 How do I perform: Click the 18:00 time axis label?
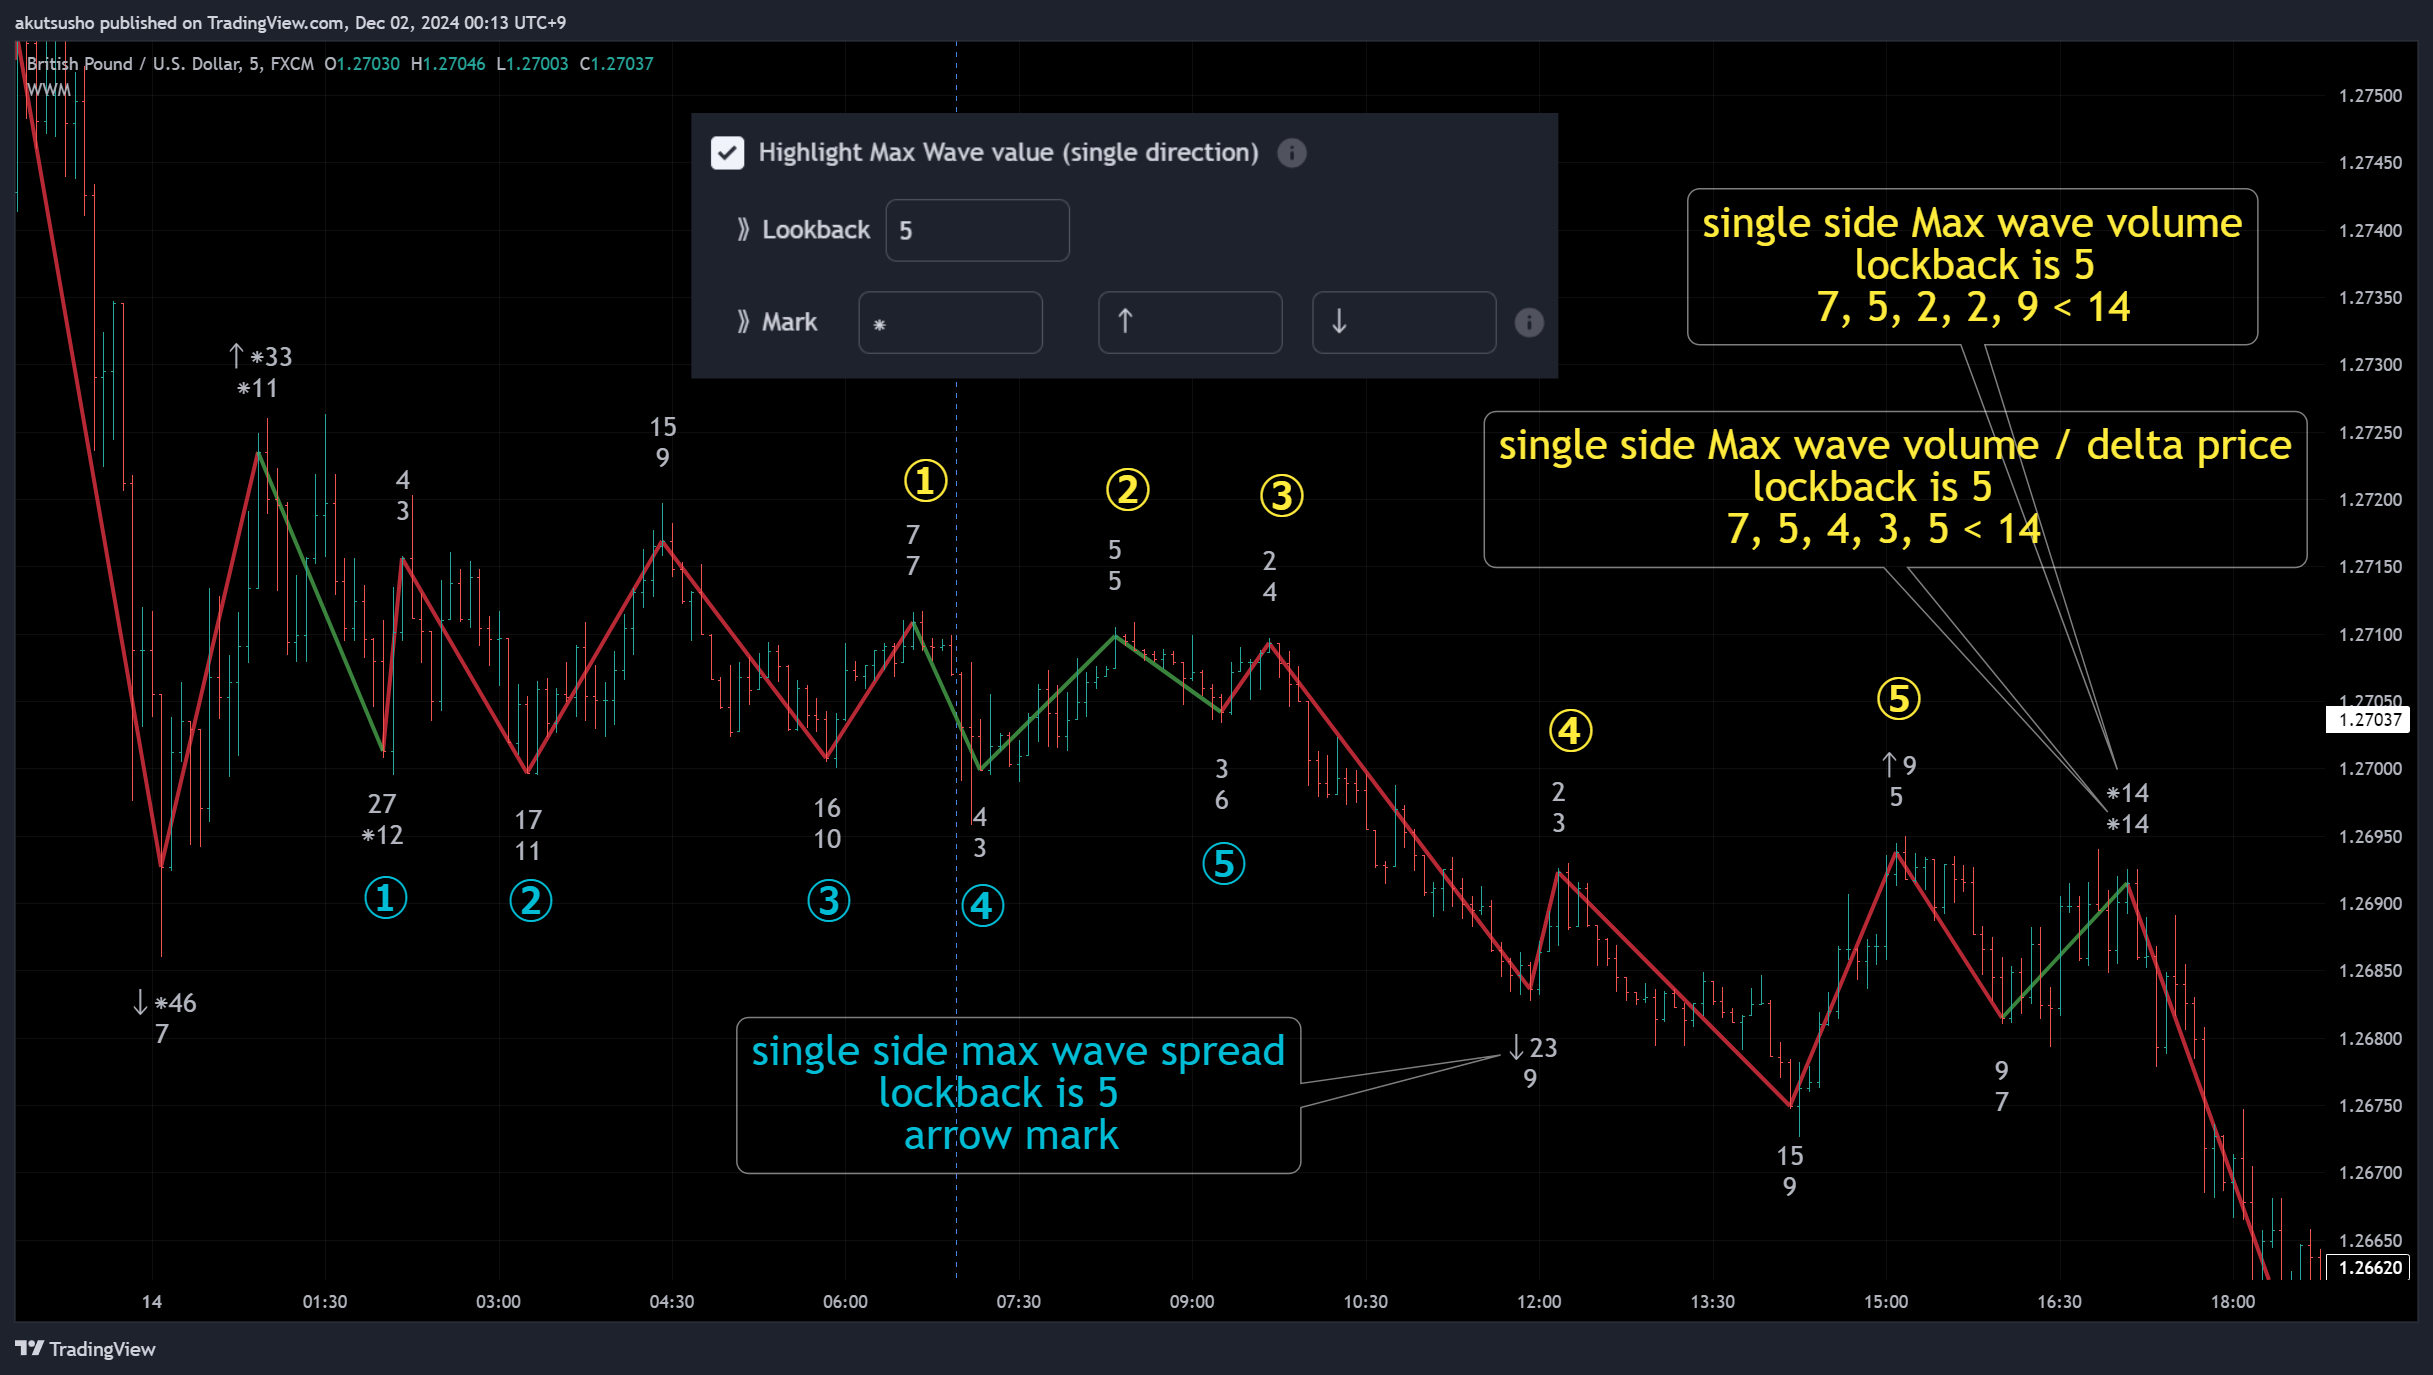(2232, 1302)
